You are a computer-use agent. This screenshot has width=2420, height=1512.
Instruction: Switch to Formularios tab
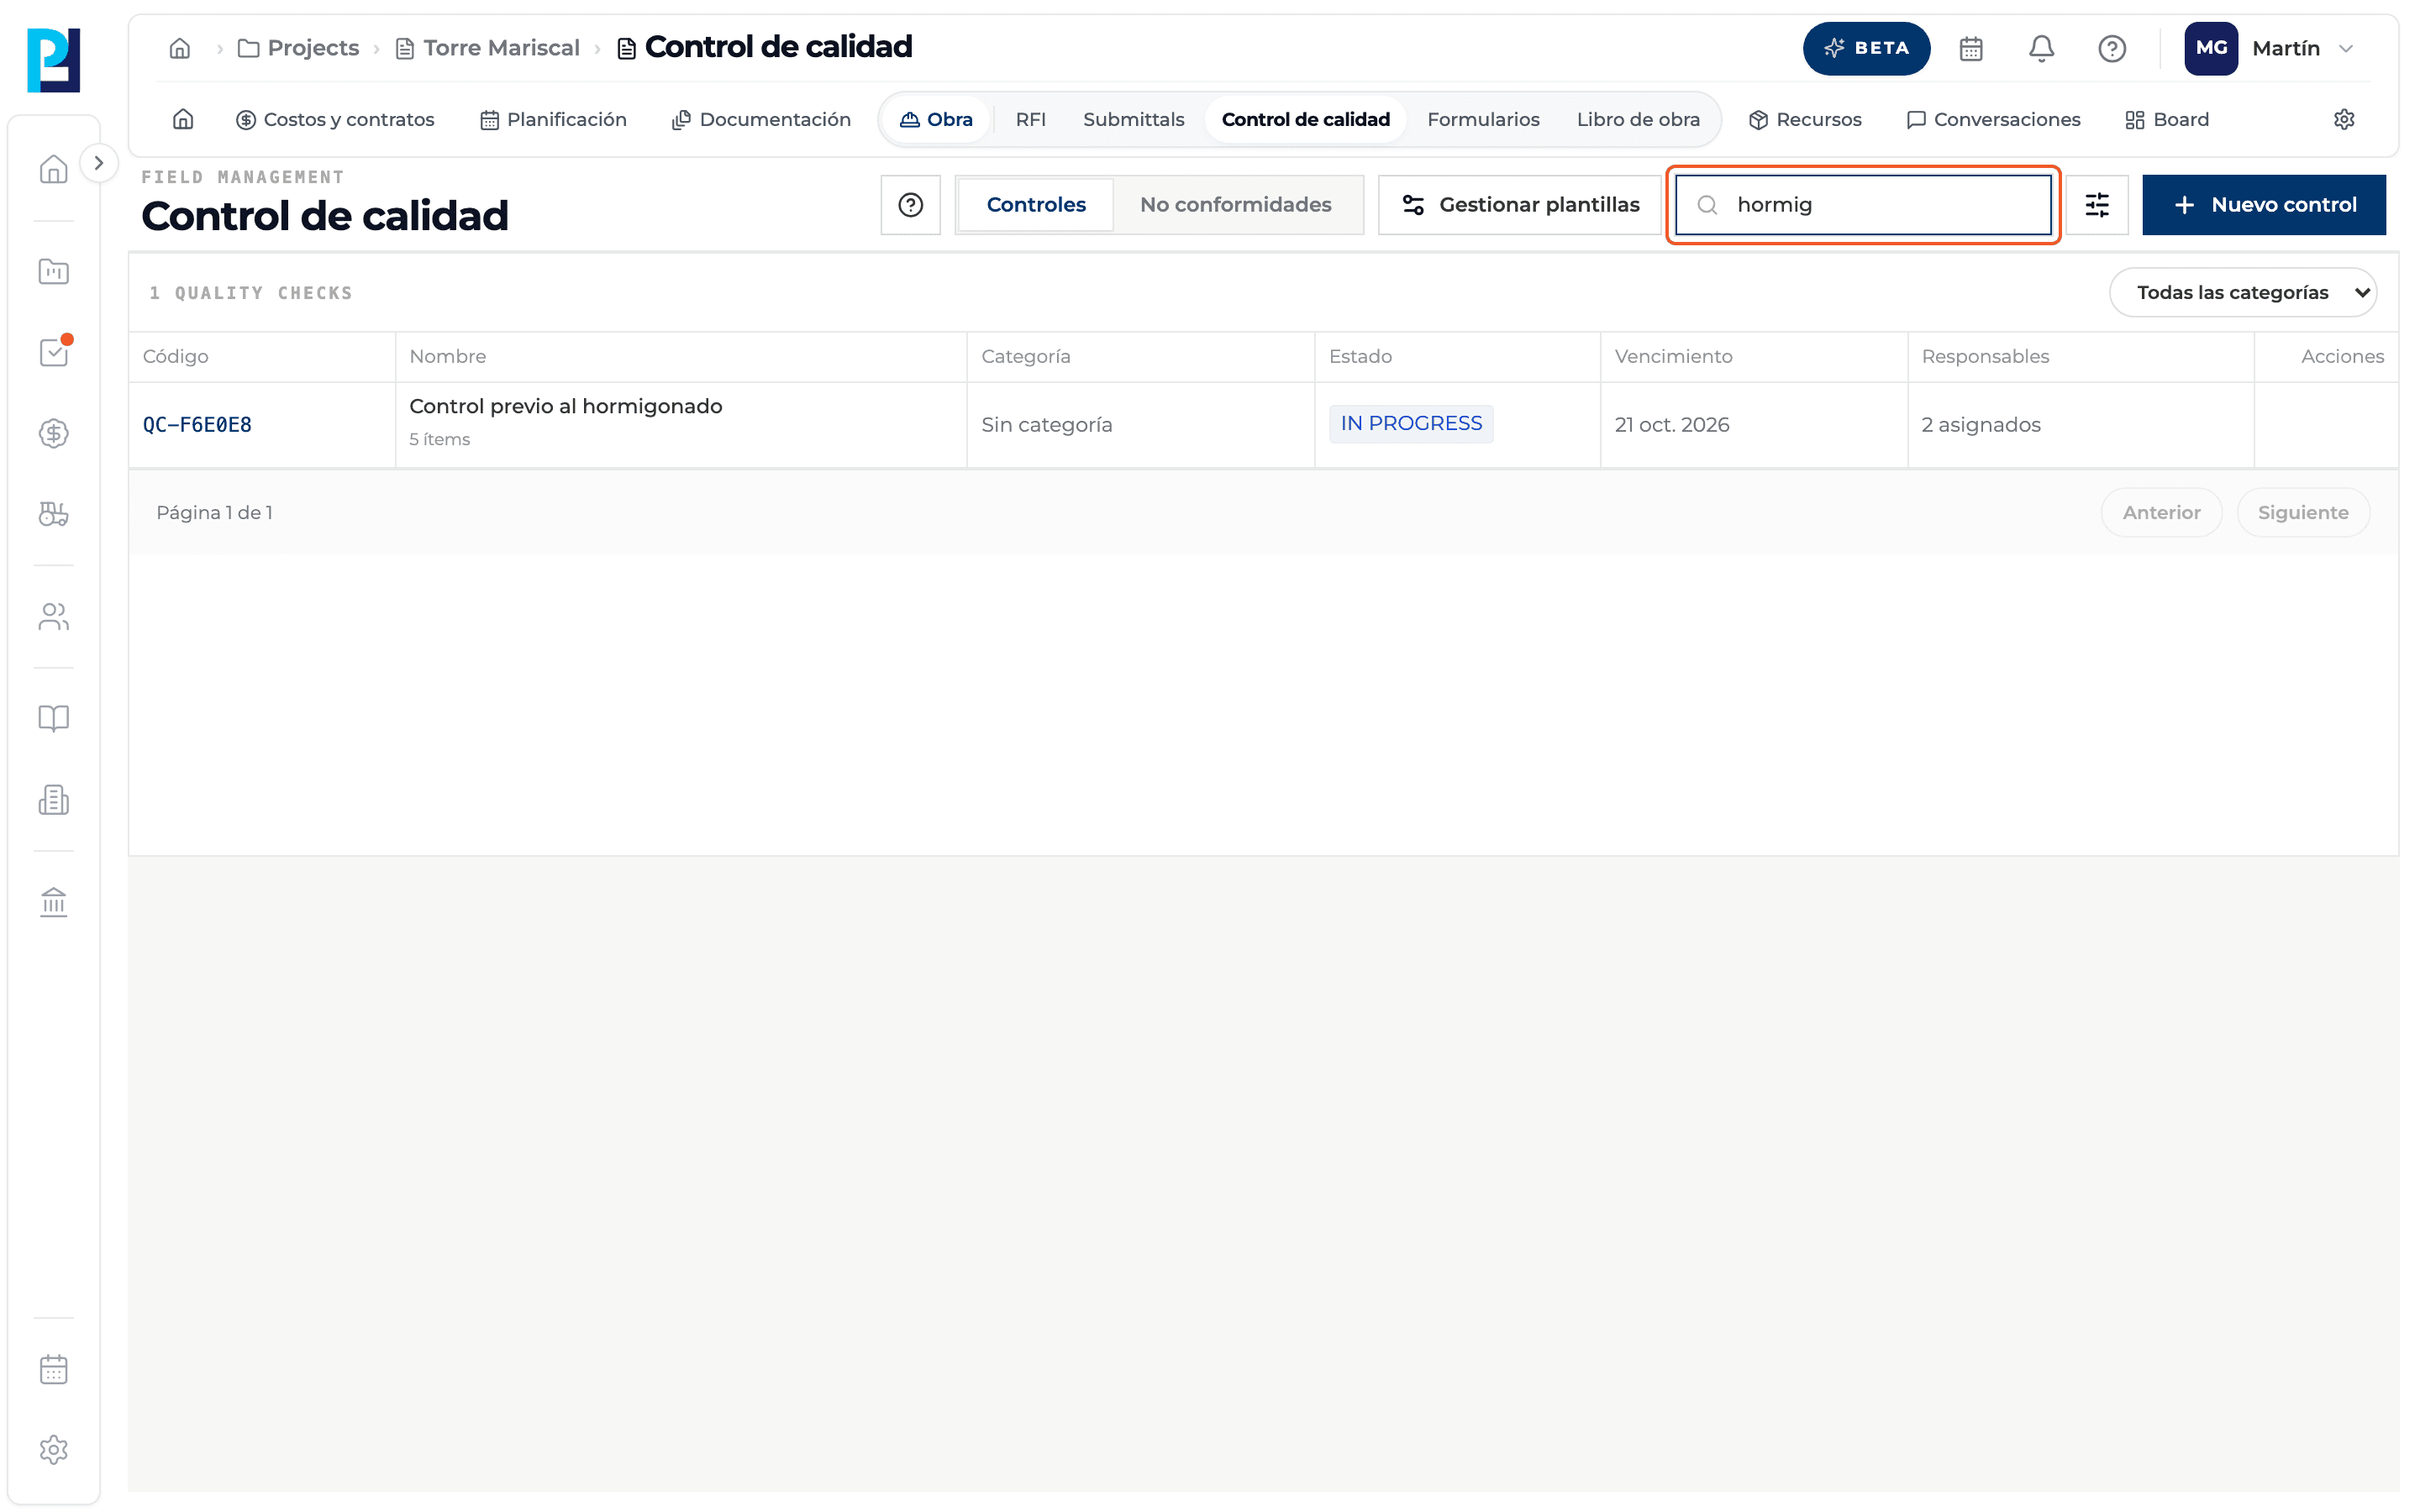point(1483,119)
